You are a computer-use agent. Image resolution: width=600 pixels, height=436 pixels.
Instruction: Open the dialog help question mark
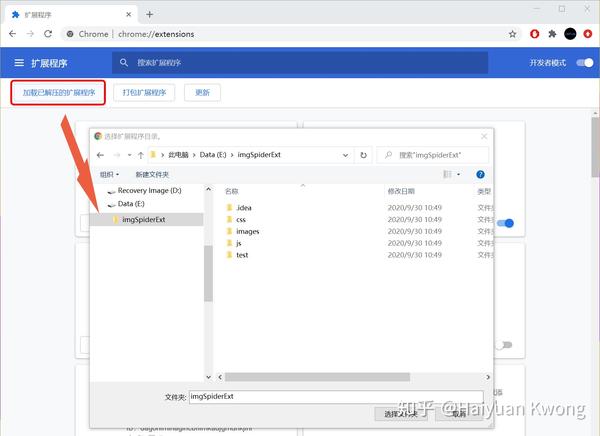click(x=480, y=175)
